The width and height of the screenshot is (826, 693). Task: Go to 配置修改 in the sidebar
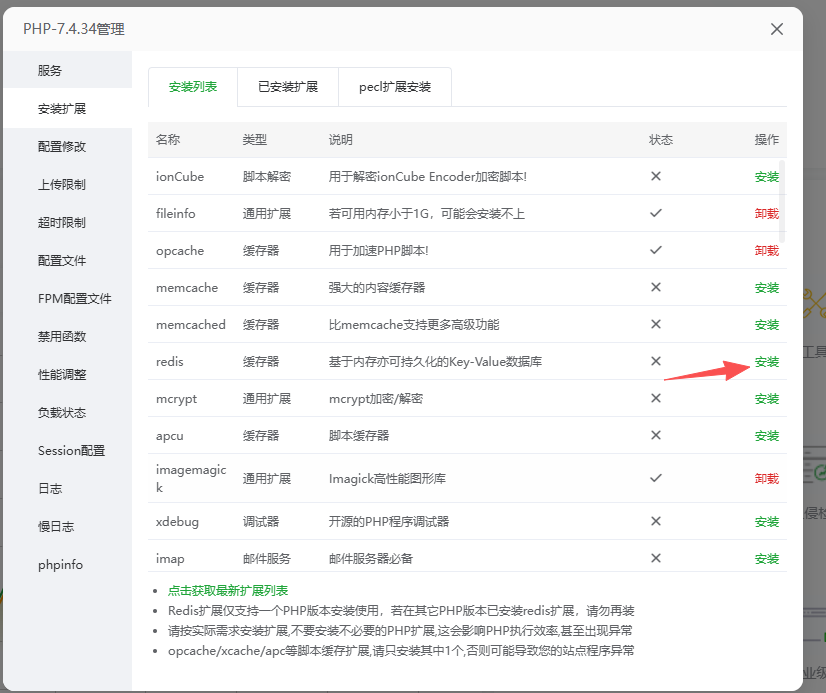67,146
